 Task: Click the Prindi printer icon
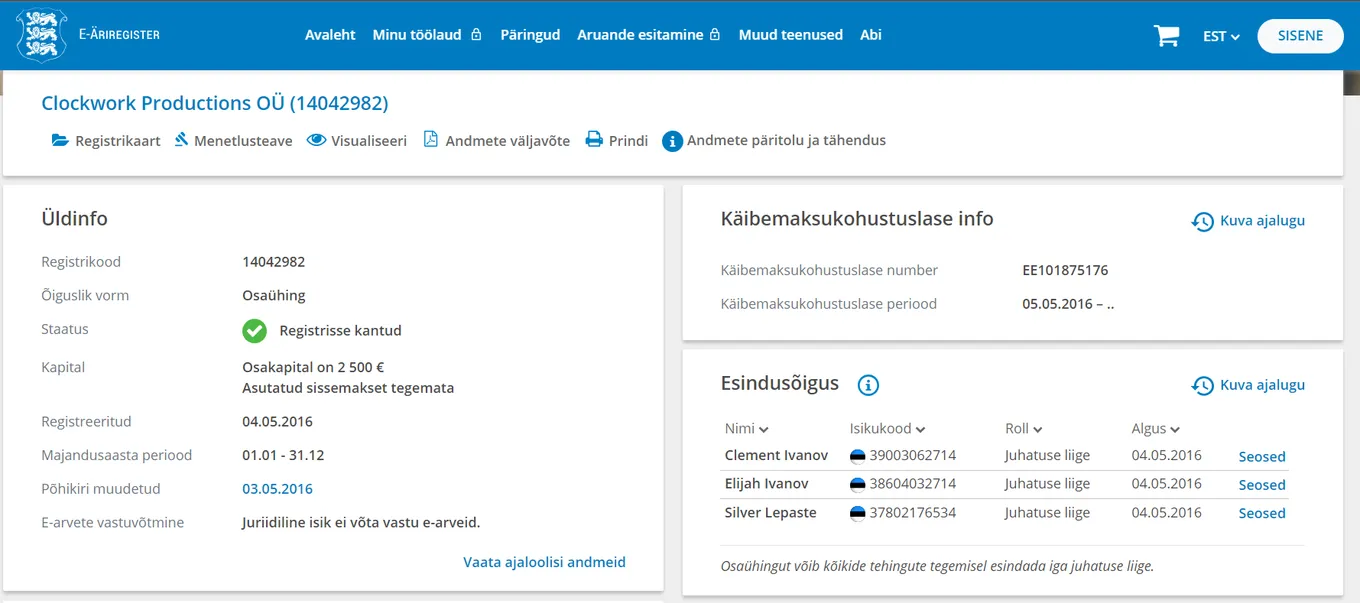pyautogui.click(x=594, y=140)
